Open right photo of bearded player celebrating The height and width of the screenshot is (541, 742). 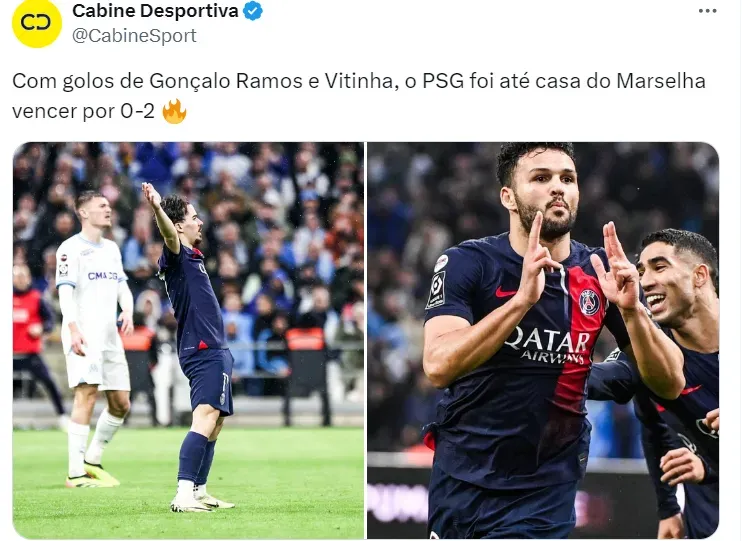(543, 340)
